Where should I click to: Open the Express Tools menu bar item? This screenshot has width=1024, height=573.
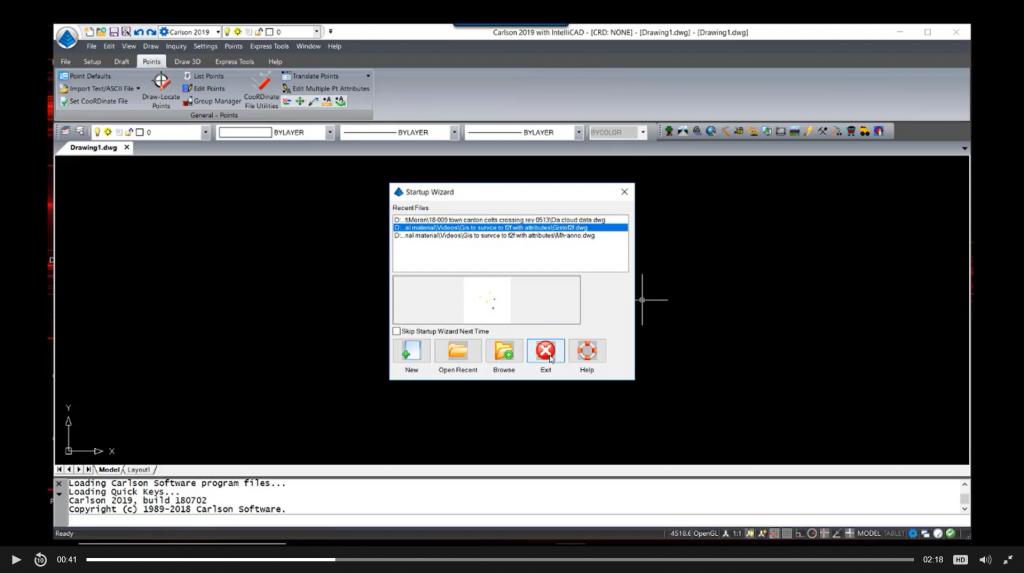click(x=269, y=46)
